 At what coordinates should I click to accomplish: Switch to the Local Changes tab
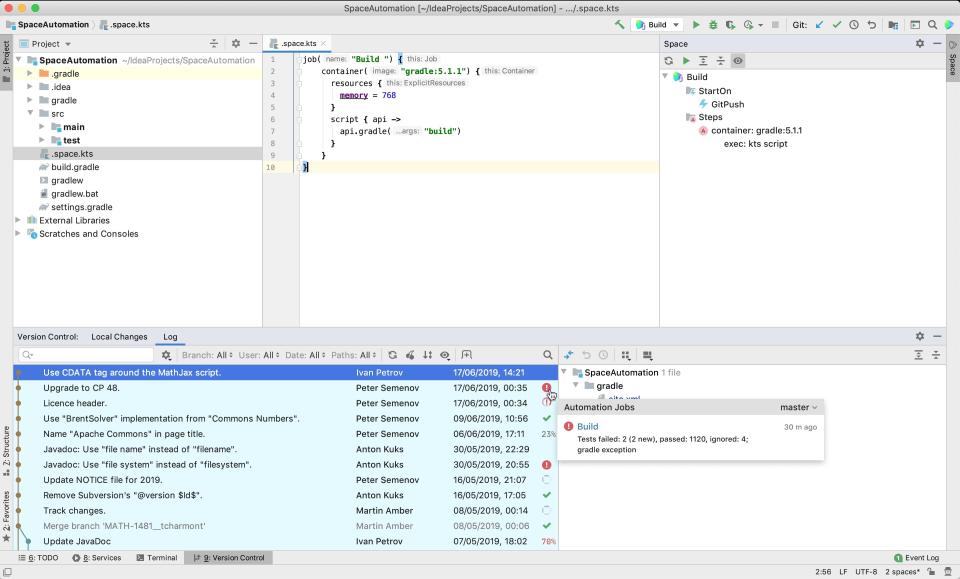pos(119,337)
